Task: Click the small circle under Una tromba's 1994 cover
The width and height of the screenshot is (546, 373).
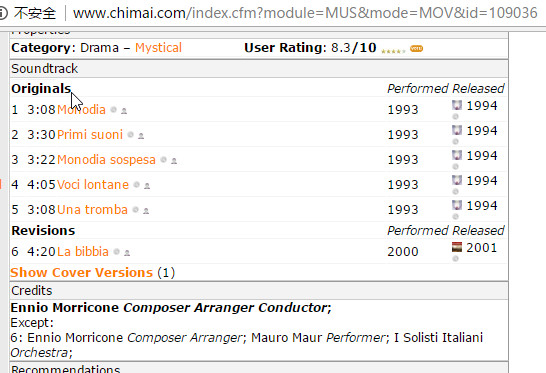Action: pyautogui.click(x=455, y=217)
